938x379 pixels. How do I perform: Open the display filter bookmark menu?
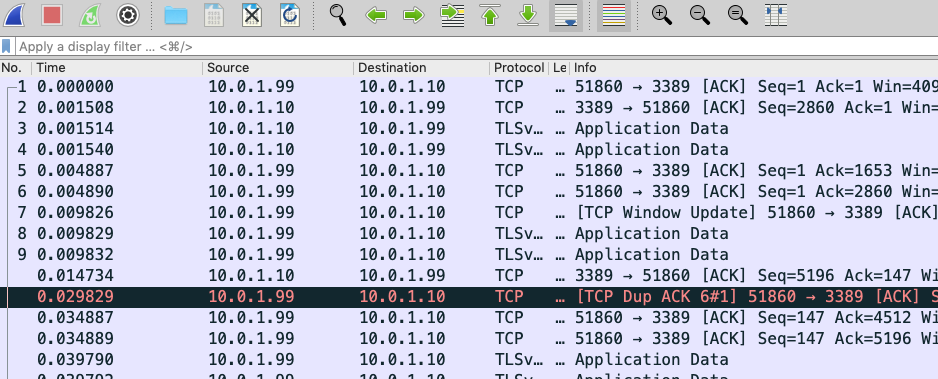point(7,46)
